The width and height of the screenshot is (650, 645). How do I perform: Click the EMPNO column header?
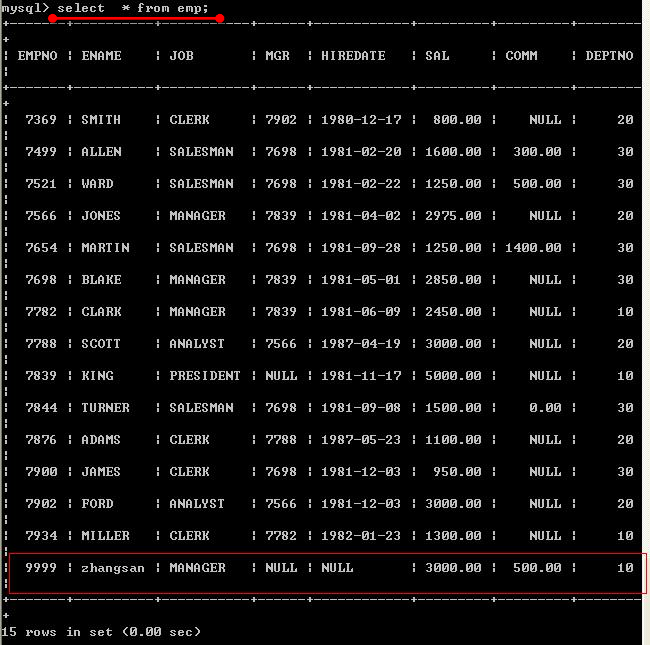click(x=37, y=56)
